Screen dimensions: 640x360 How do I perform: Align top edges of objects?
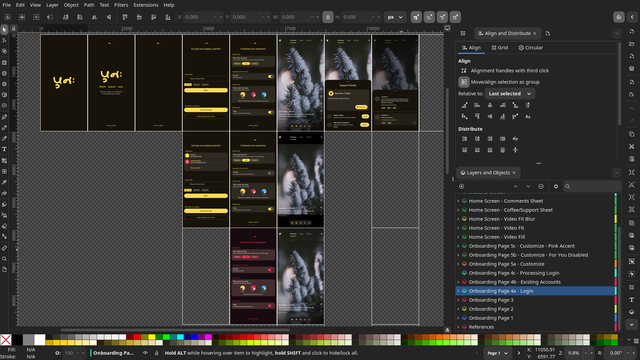click(477, 117)
